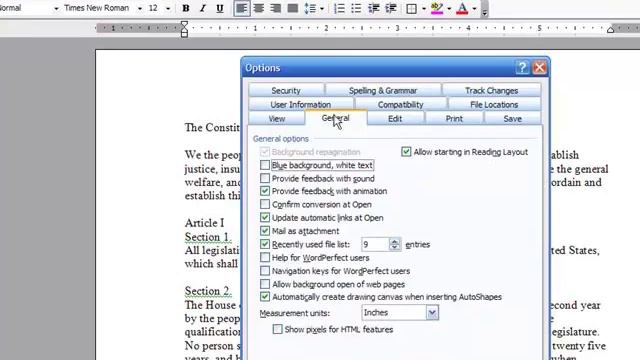Toggle Underline formatting in toolbar
This screenshot has width=640, height=360.
tap(220, 8)
